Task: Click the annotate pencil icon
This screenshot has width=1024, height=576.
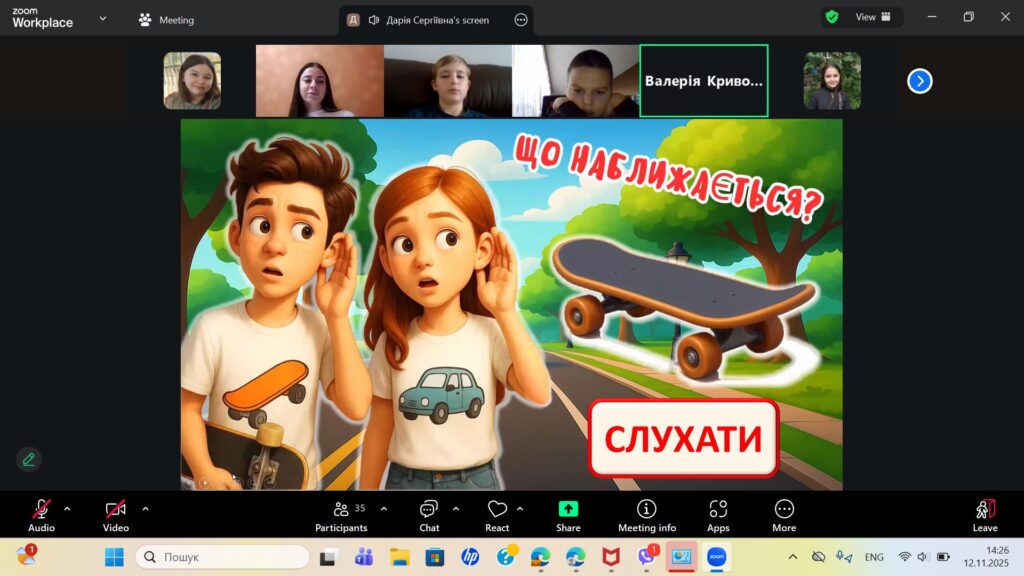Action: click(x=29, y=459)
